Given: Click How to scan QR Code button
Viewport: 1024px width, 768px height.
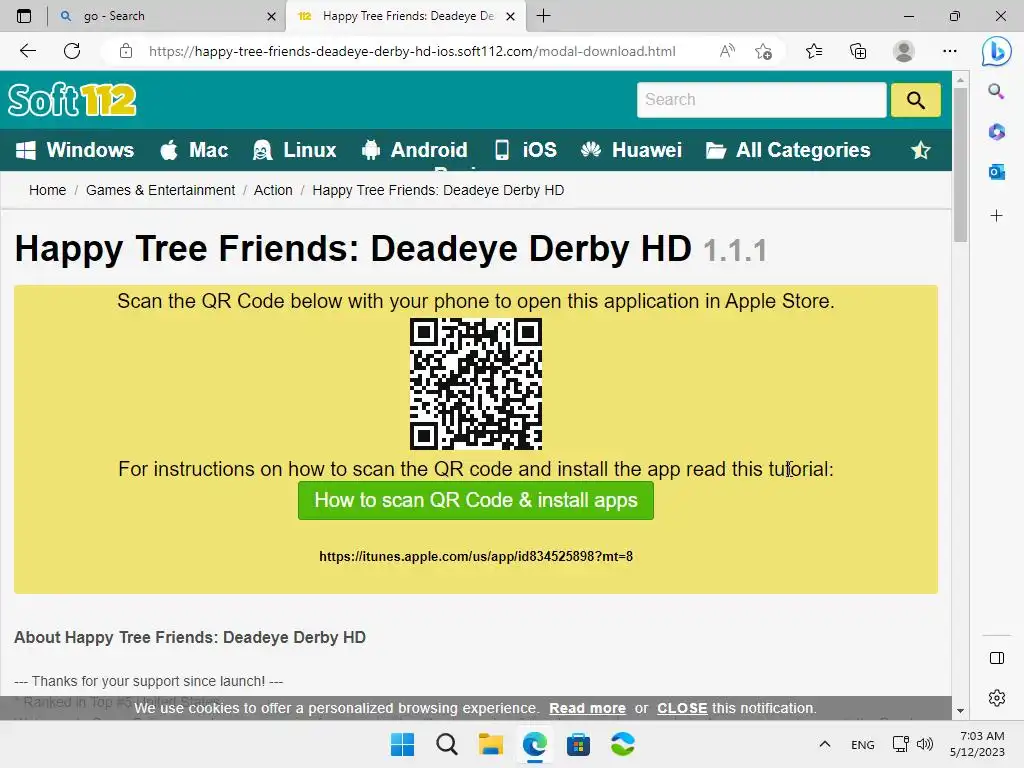Looking at the screenshot, I should [476, 500].
